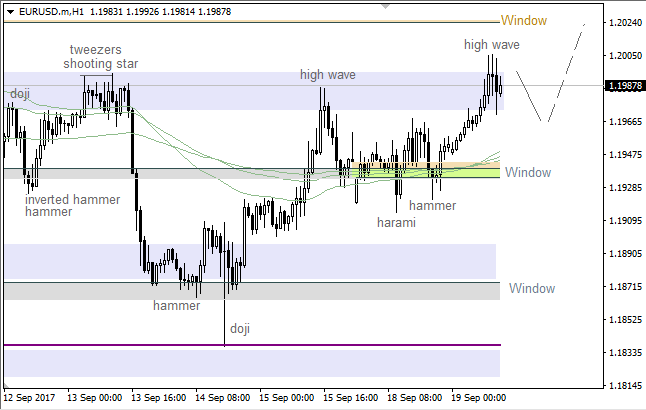Screen dimensions: 646x410
Task: Click the 'shooting star' annotation text
Action: tap(100, 63)
